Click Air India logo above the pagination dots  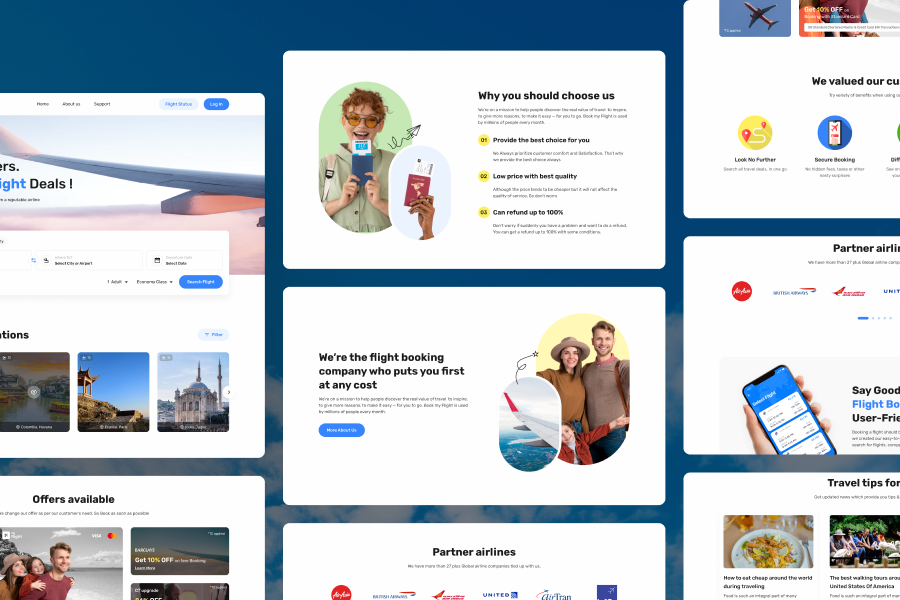(x=849, y=292)
